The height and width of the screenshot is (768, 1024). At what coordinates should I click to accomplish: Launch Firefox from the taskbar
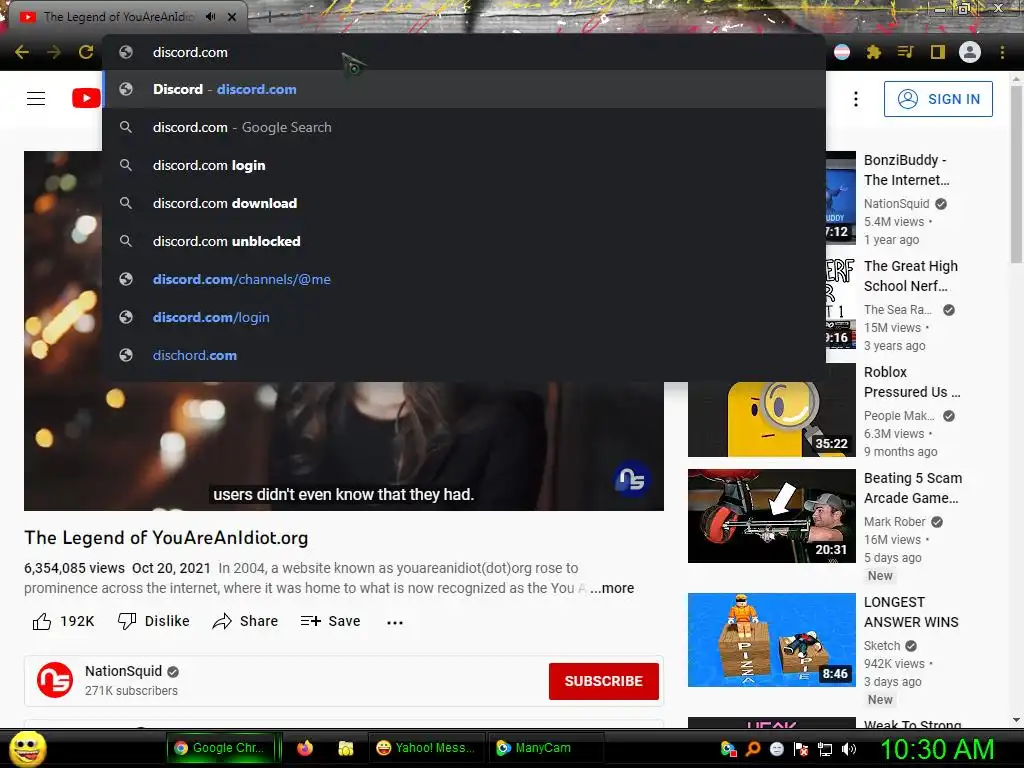click(x=304, y=748)
